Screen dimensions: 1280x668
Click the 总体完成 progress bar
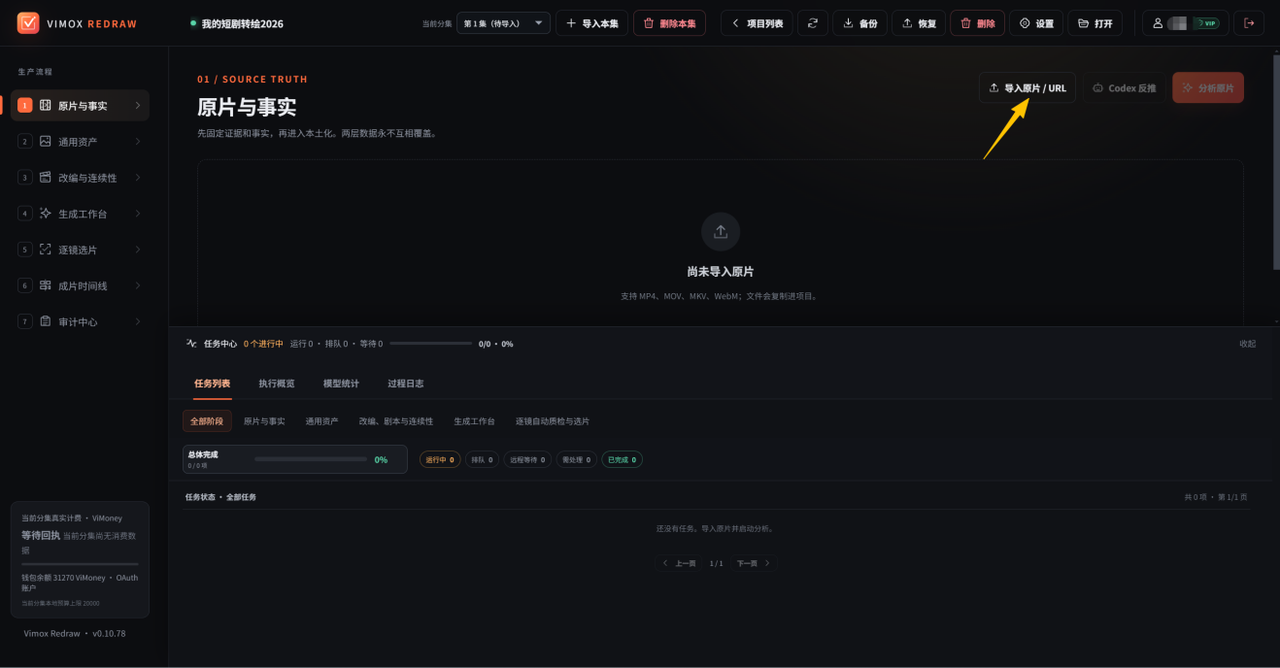click(x=311, y=459)
